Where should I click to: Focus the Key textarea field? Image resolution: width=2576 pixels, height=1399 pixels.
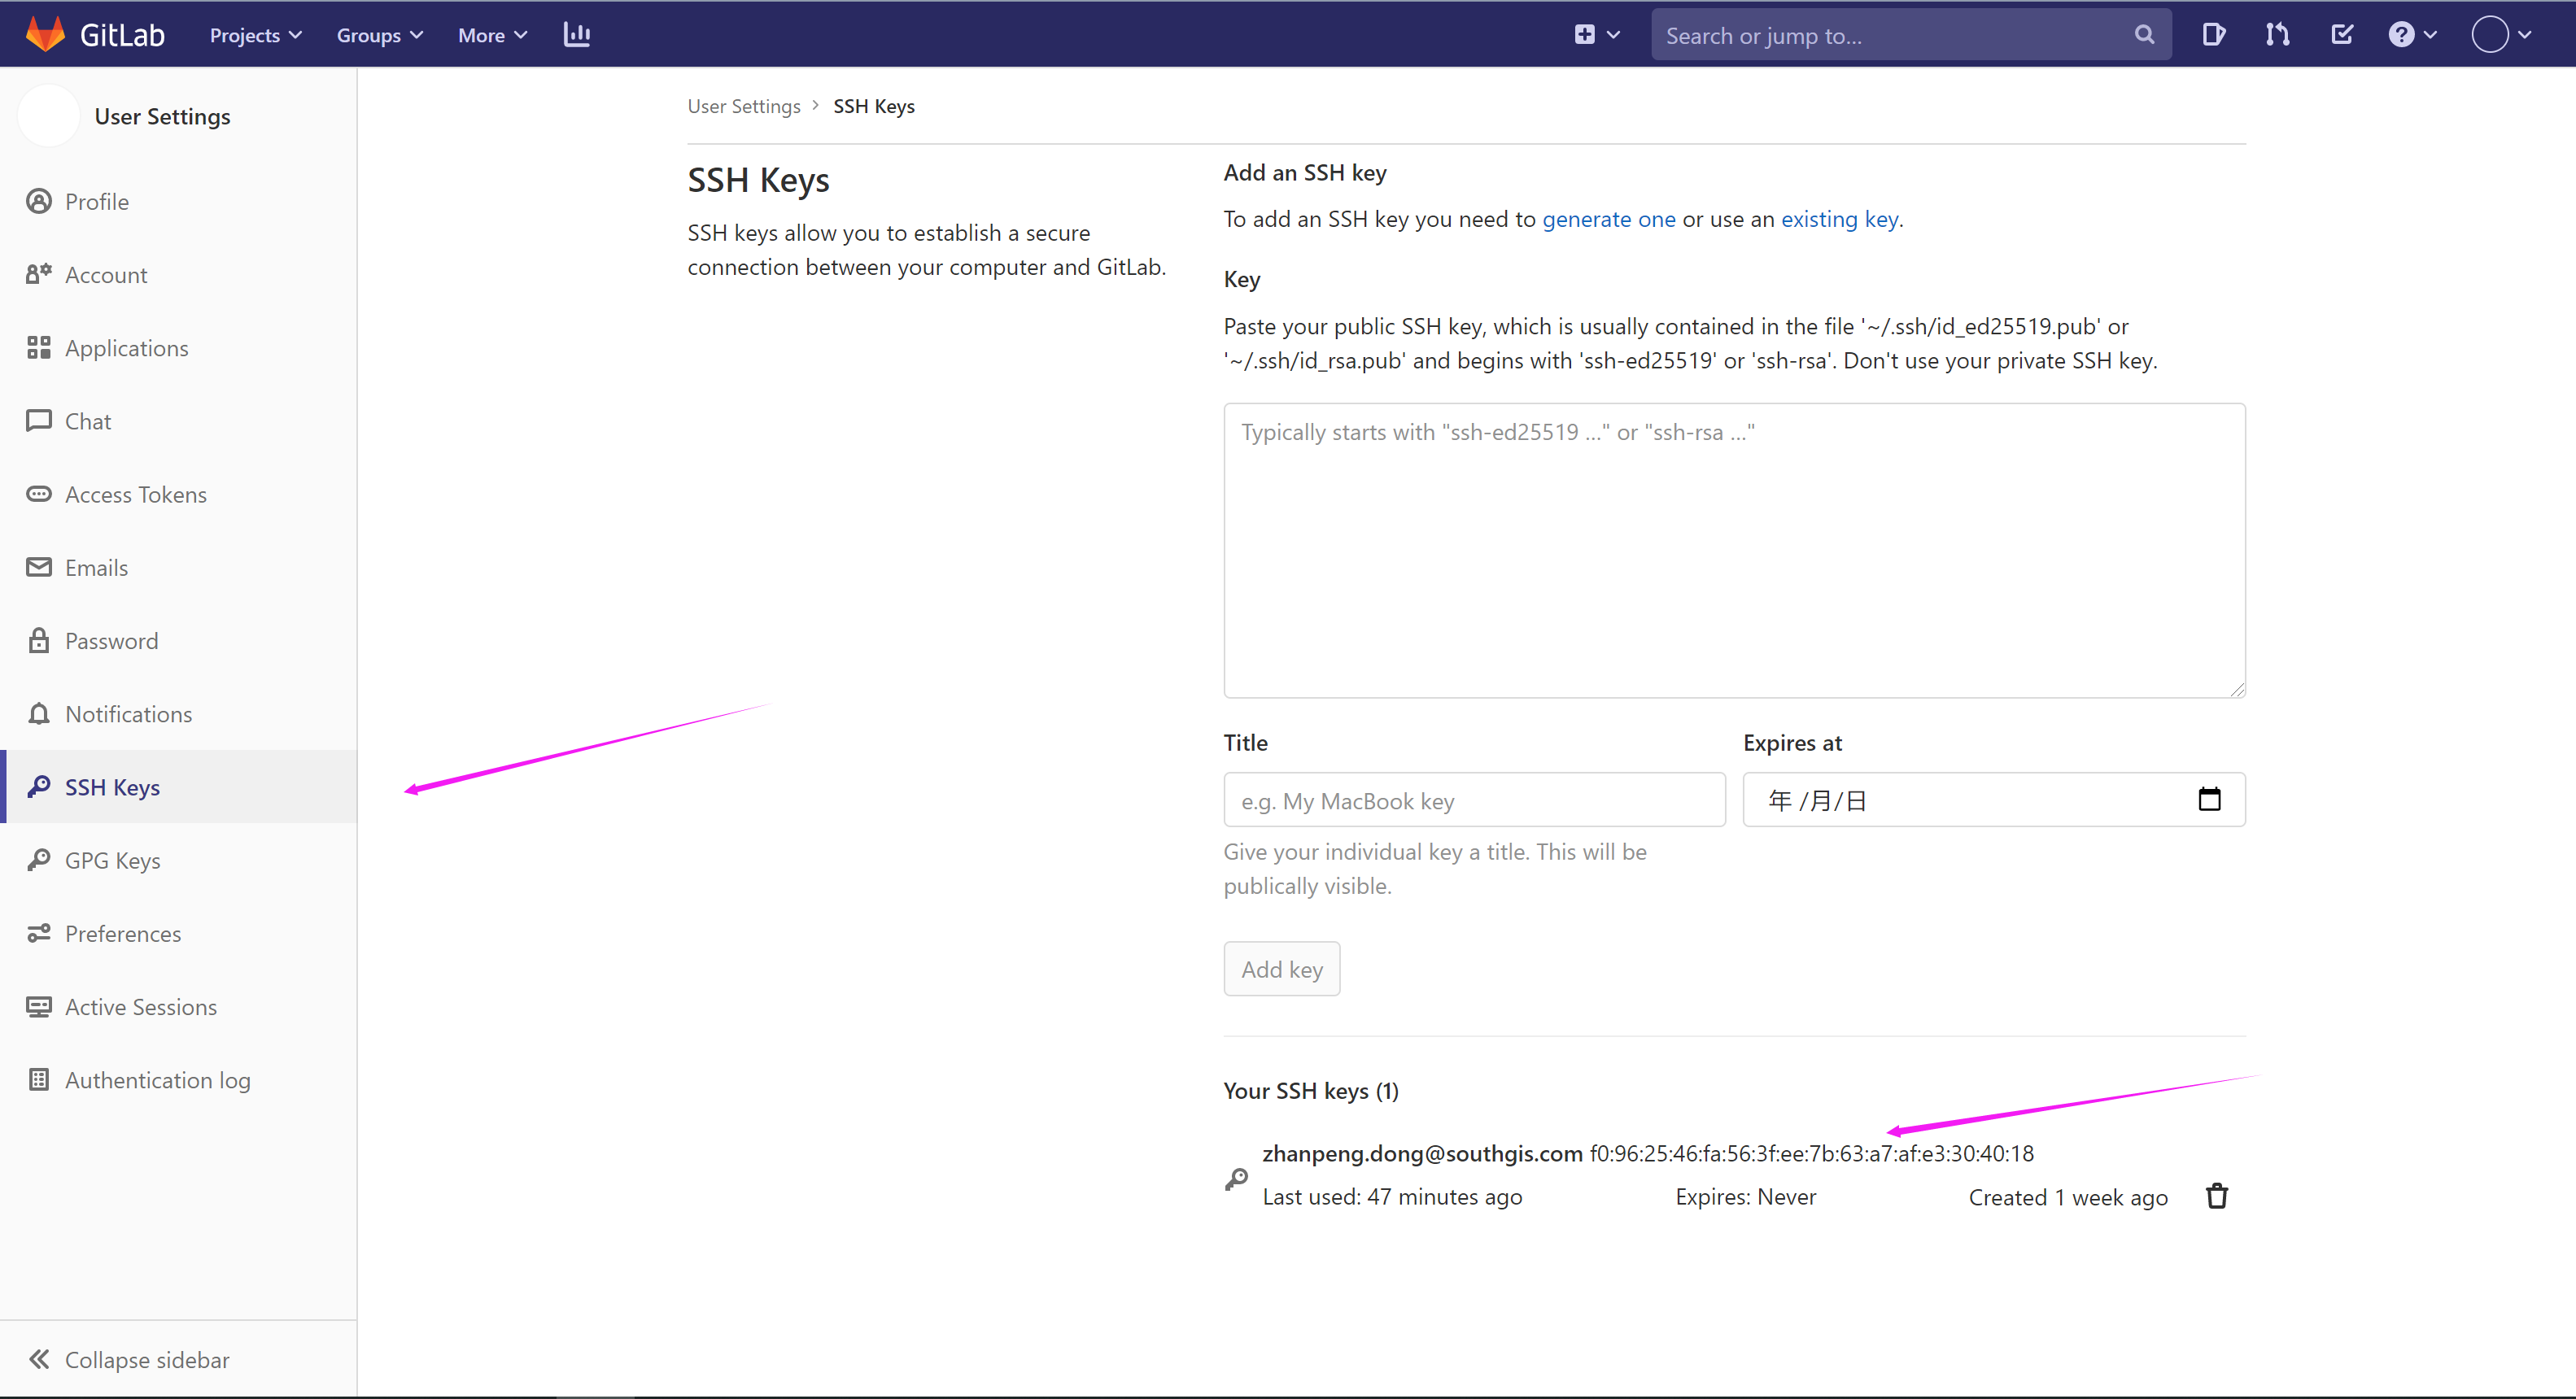click(x=1733, y=550)
